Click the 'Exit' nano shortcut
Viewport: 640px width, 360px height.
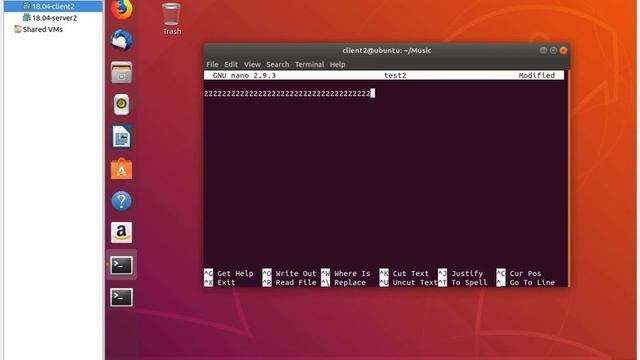(226, 282)
